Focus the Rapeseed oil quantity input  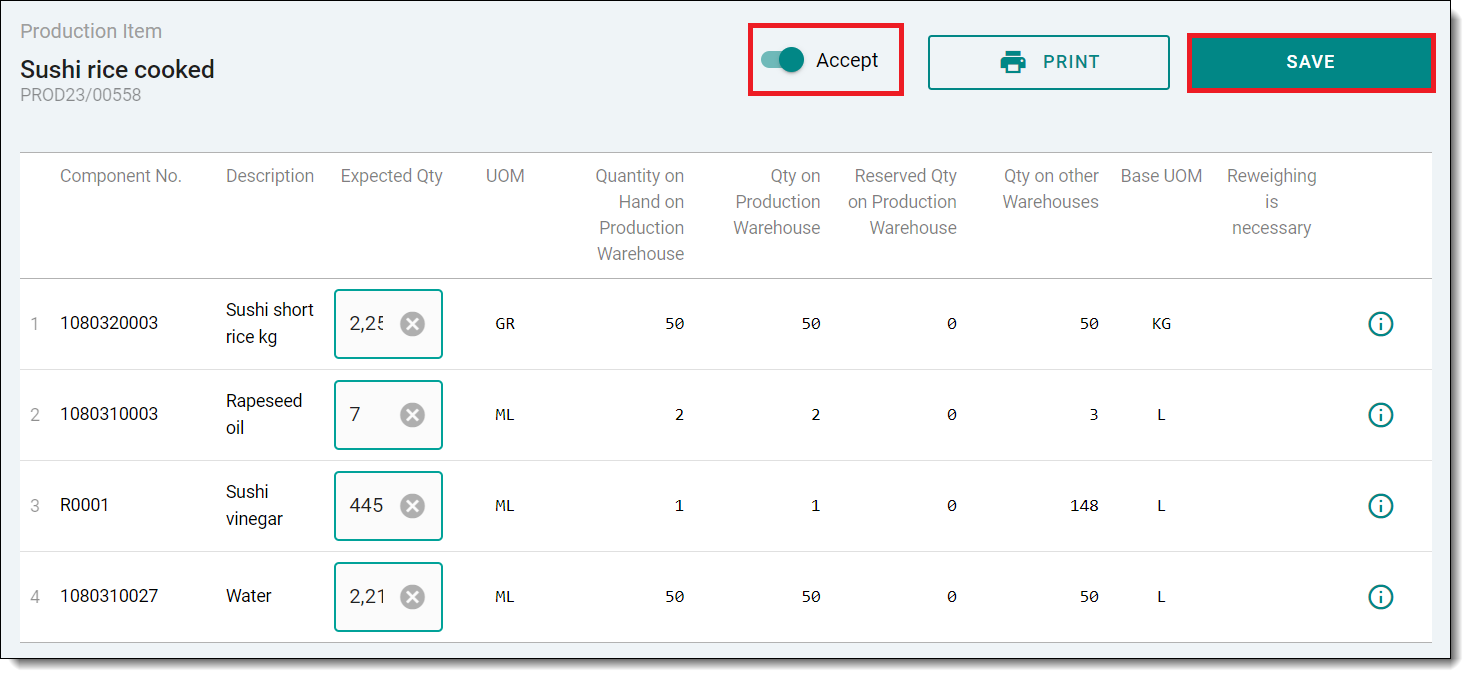click(x=366, y=415)
